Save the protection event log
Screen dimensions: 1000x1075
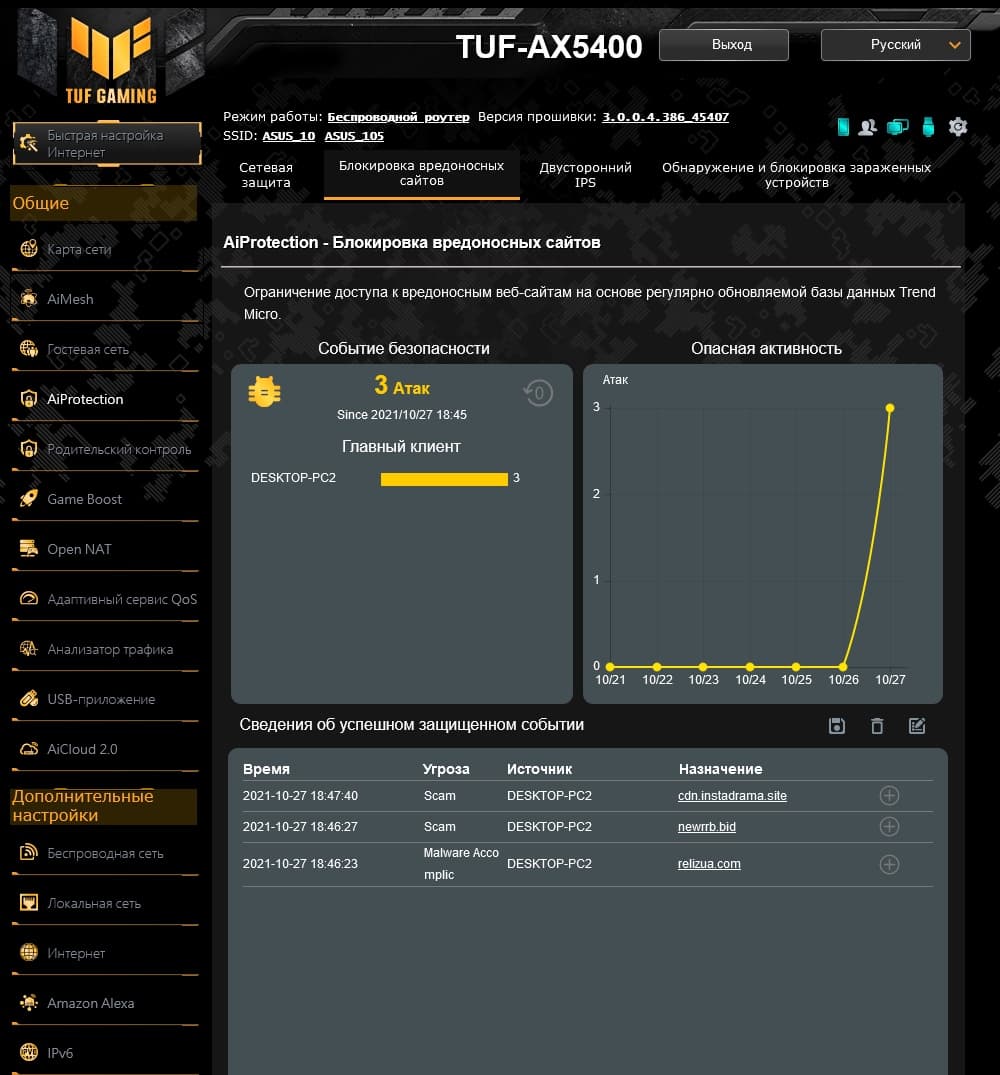[836, 726]
